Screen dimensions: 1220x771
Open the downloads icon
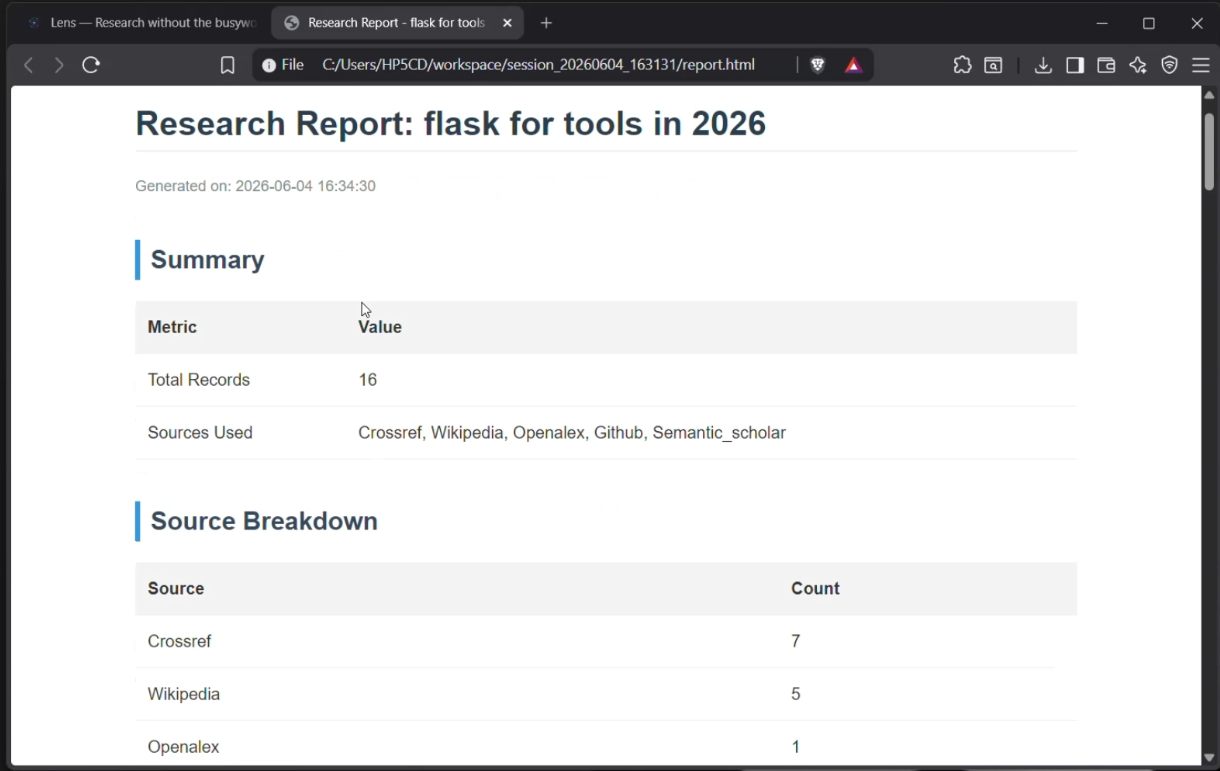click(x=1043, y=65)
